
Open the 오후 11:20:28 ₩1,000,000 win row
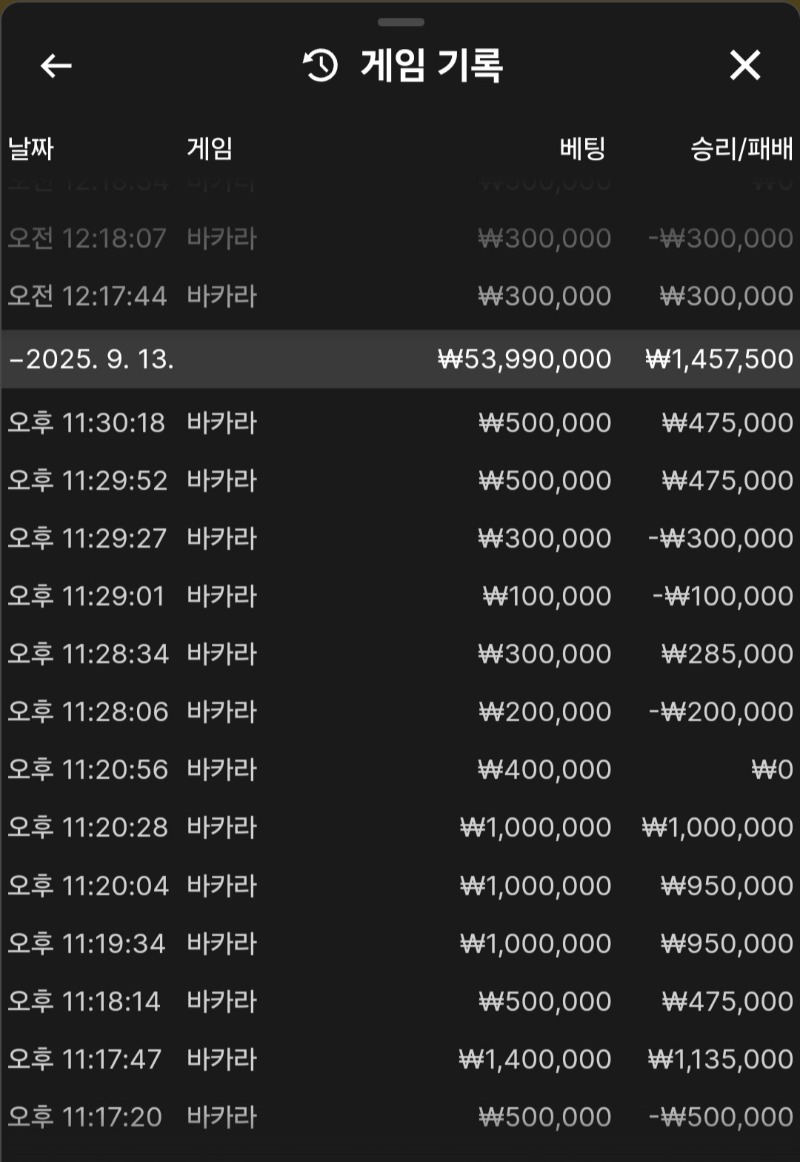[x=400, y=828]
